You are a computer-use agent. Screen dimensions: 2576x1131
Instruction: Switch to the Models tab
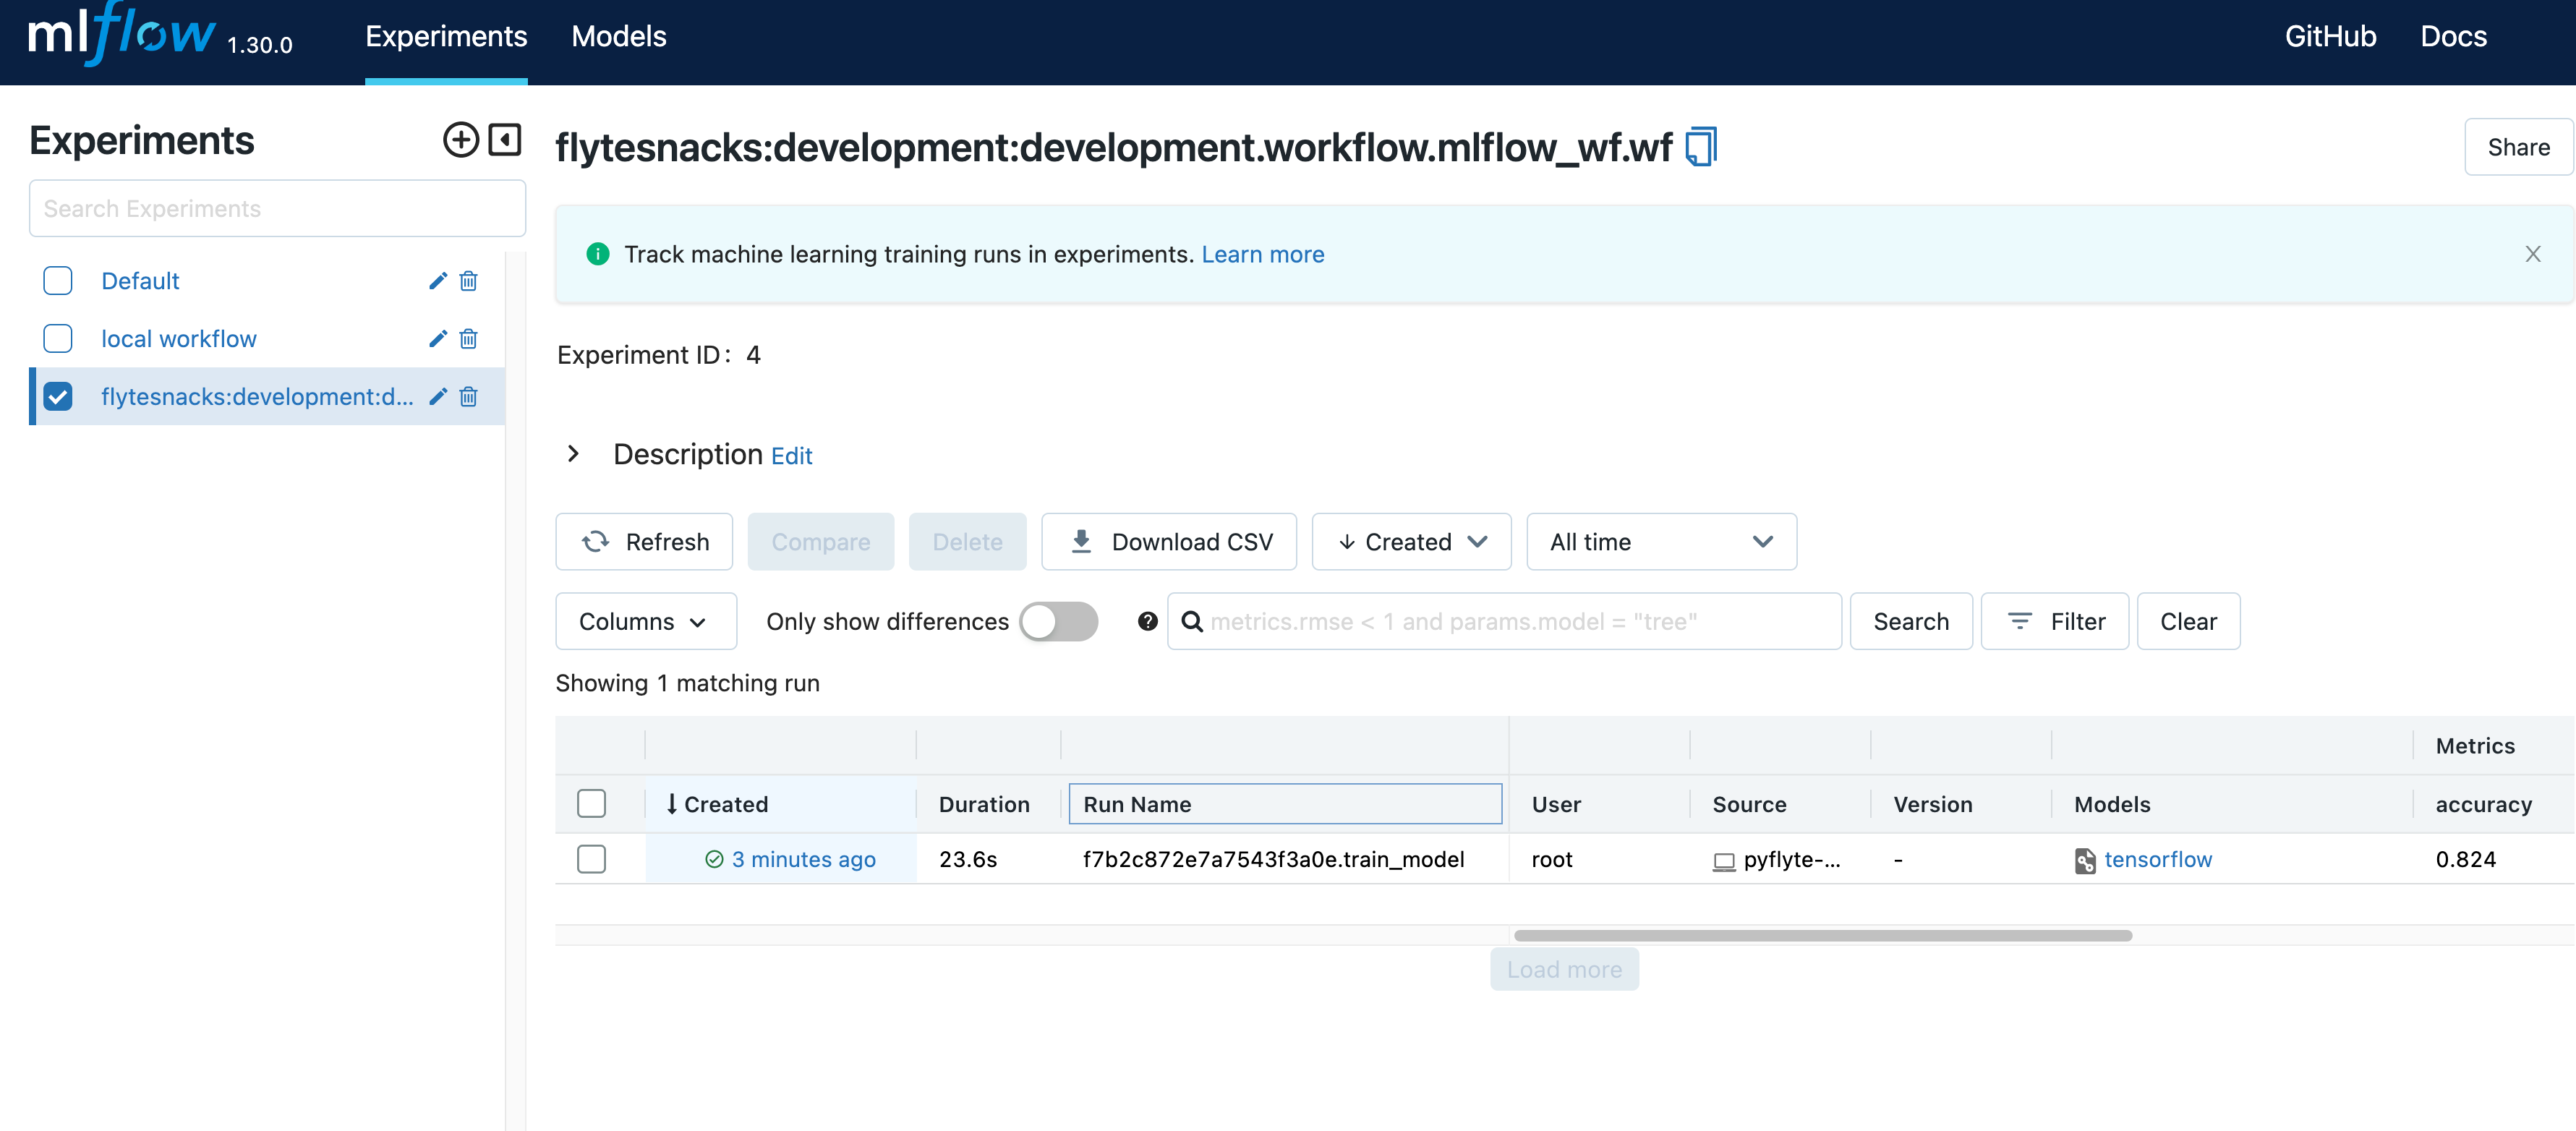point(618,37)
